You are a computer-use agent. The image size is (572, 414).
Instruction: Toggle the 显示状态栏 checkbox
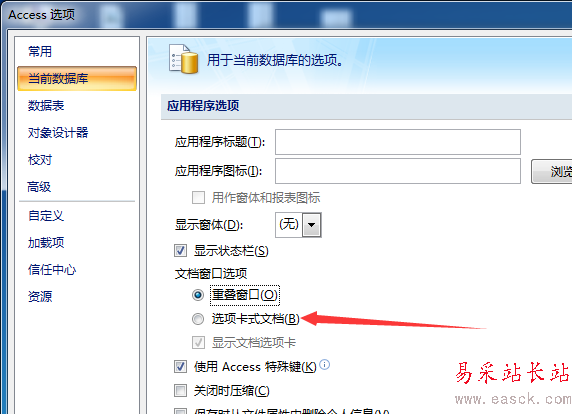click(x=181, y=251)
